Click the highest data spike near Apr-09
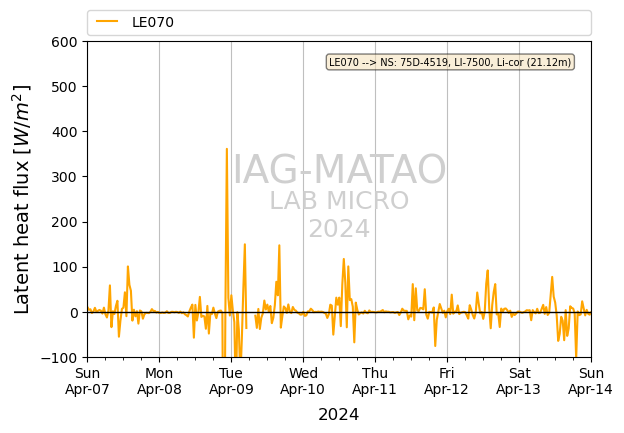 click(227, 149)
